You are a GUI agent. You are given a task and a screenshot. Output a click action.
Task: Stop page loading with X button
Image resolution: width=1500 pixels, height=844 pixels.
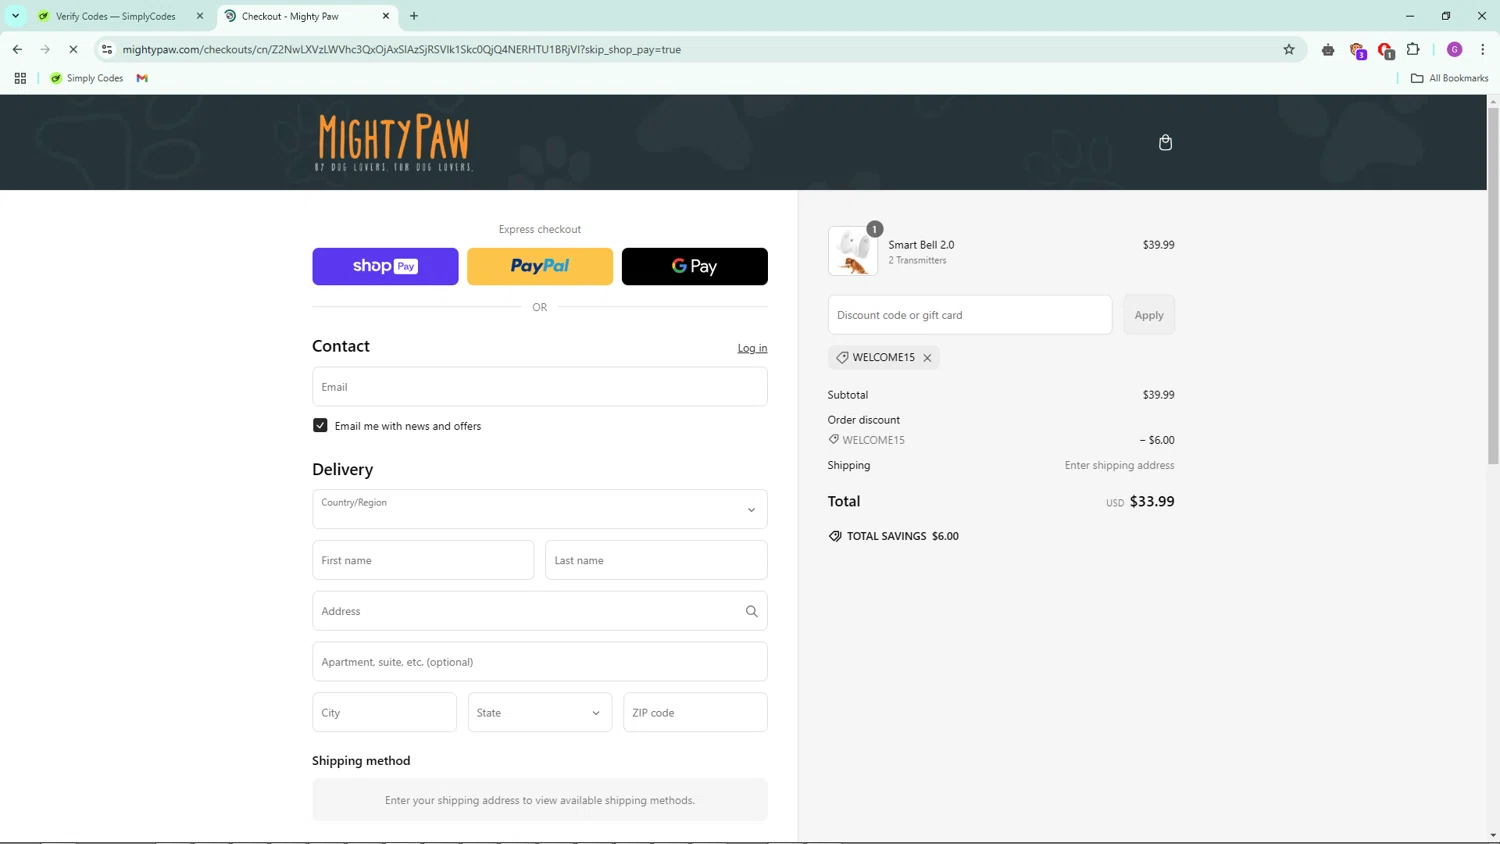point(73,49)
